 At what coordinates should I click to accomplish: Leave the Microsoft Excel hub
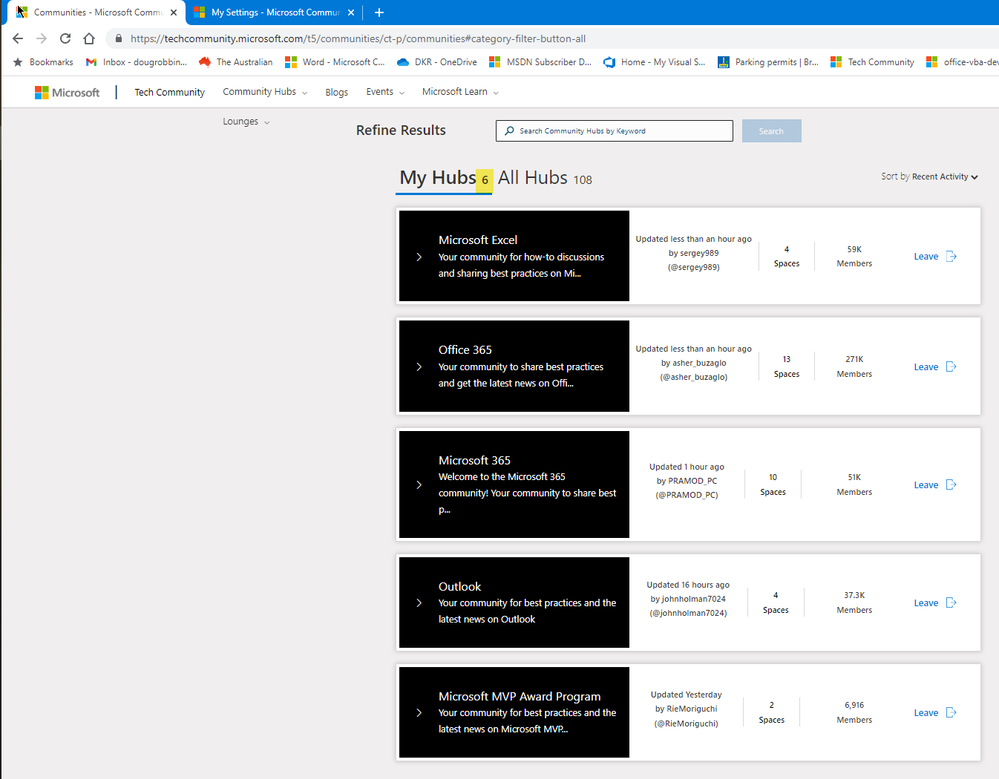click(935, 256)
